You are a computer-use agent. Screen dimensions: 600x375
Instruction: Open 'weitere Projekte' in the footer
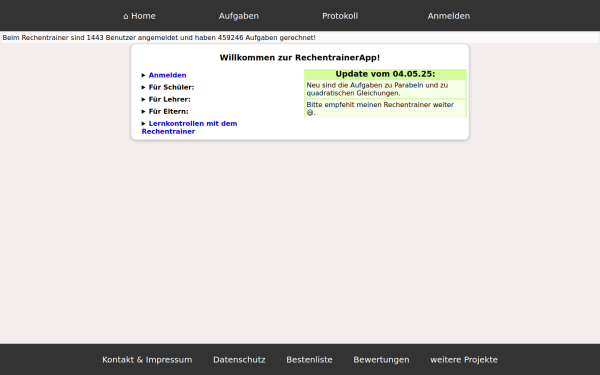(x=464, y=360)
